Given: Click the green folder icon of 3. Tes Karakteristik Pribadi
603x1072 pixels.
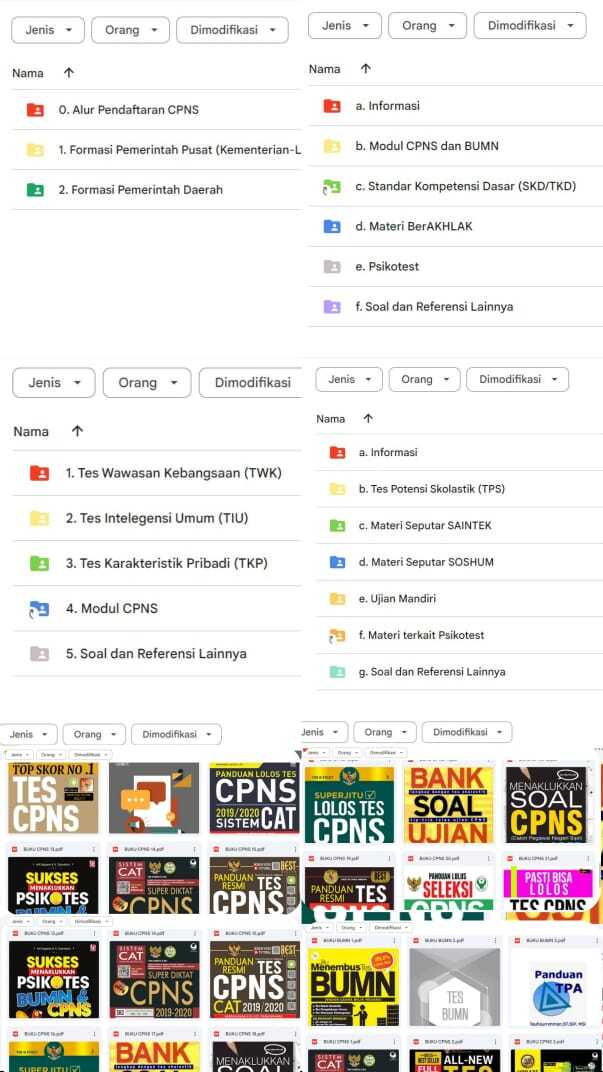Looking at the screenshot, I should [x=40, y=563].
